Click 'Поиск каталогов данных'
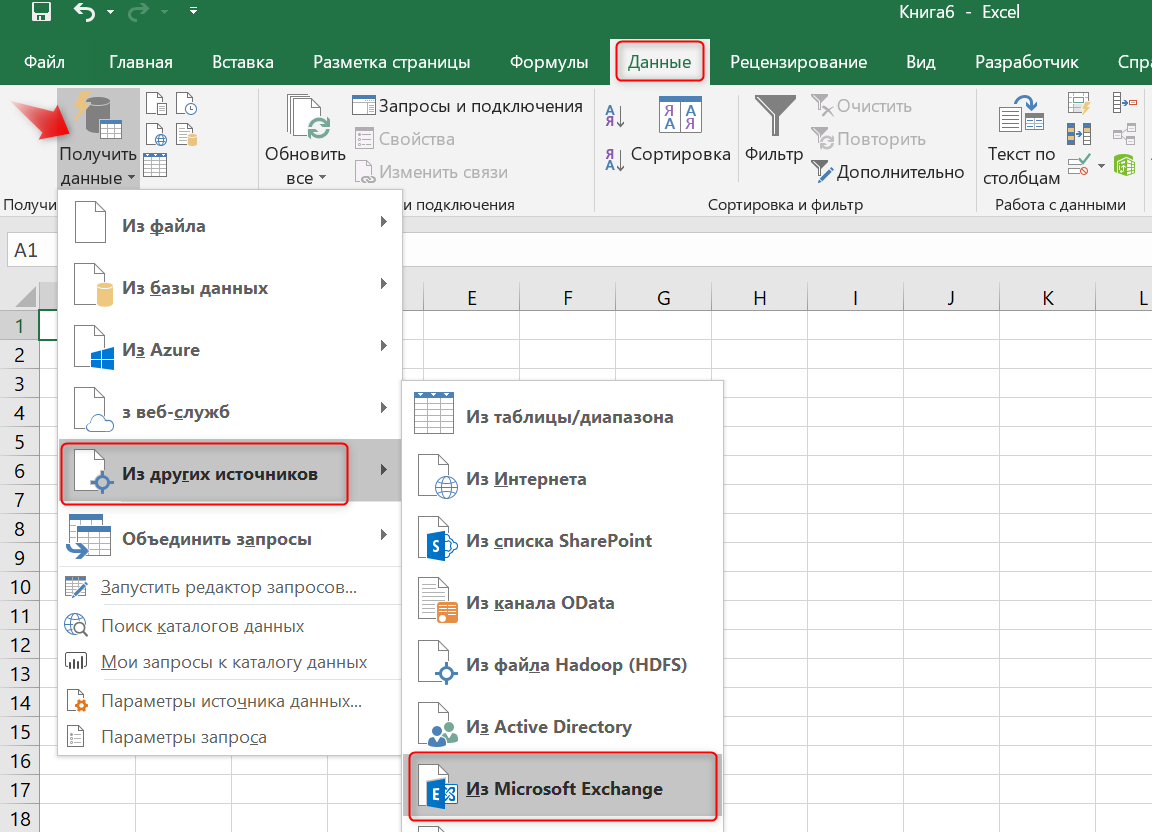1152x832 pixels. (230, 625)
